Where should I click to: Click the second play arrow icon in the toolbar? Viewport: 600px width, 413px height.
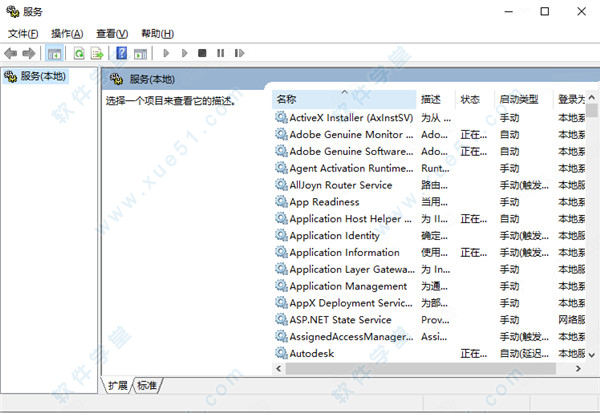[x=184, y=53]
